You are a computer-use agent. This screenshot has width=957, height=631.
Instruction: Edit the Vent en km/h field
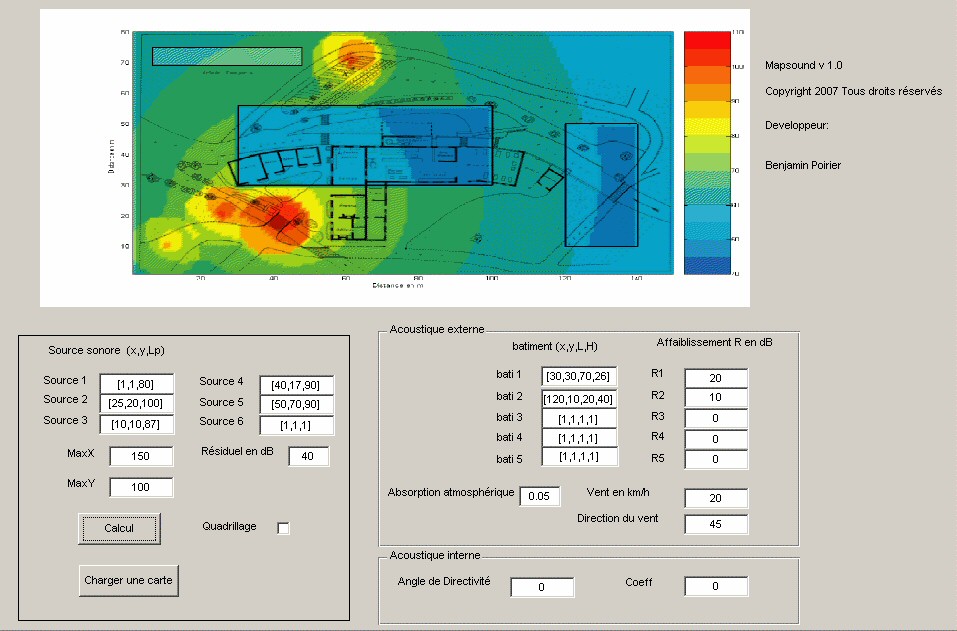tap(716, 498)
